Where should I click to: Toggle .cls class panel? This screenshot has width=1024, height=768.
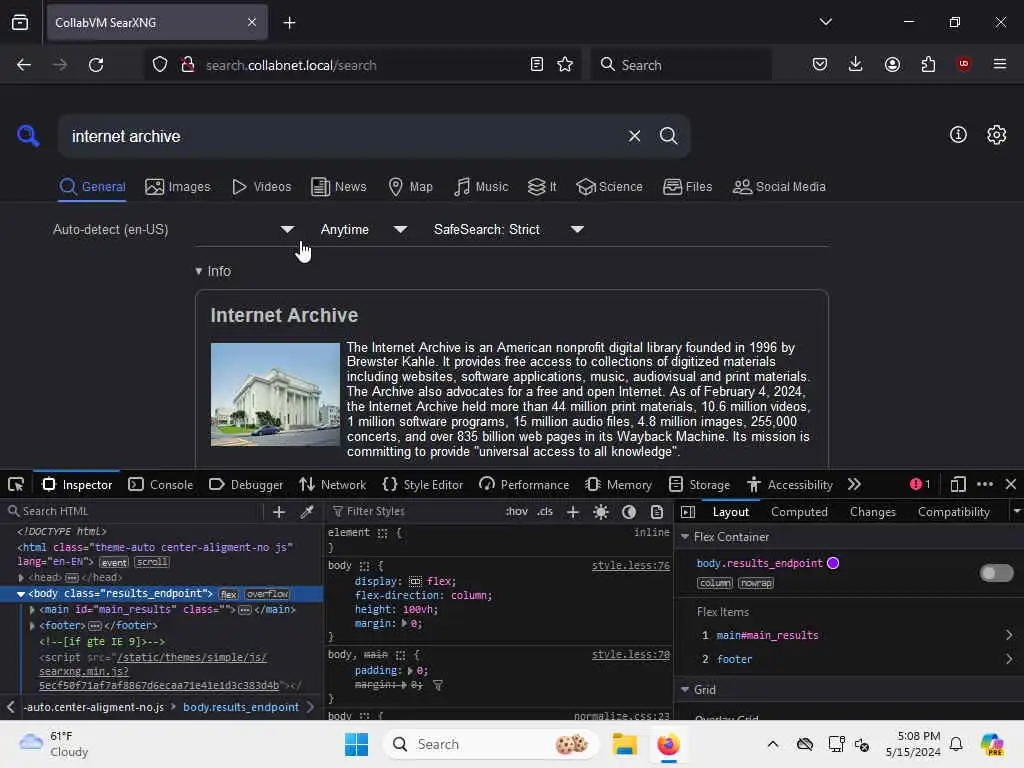(x=545, y=511)
